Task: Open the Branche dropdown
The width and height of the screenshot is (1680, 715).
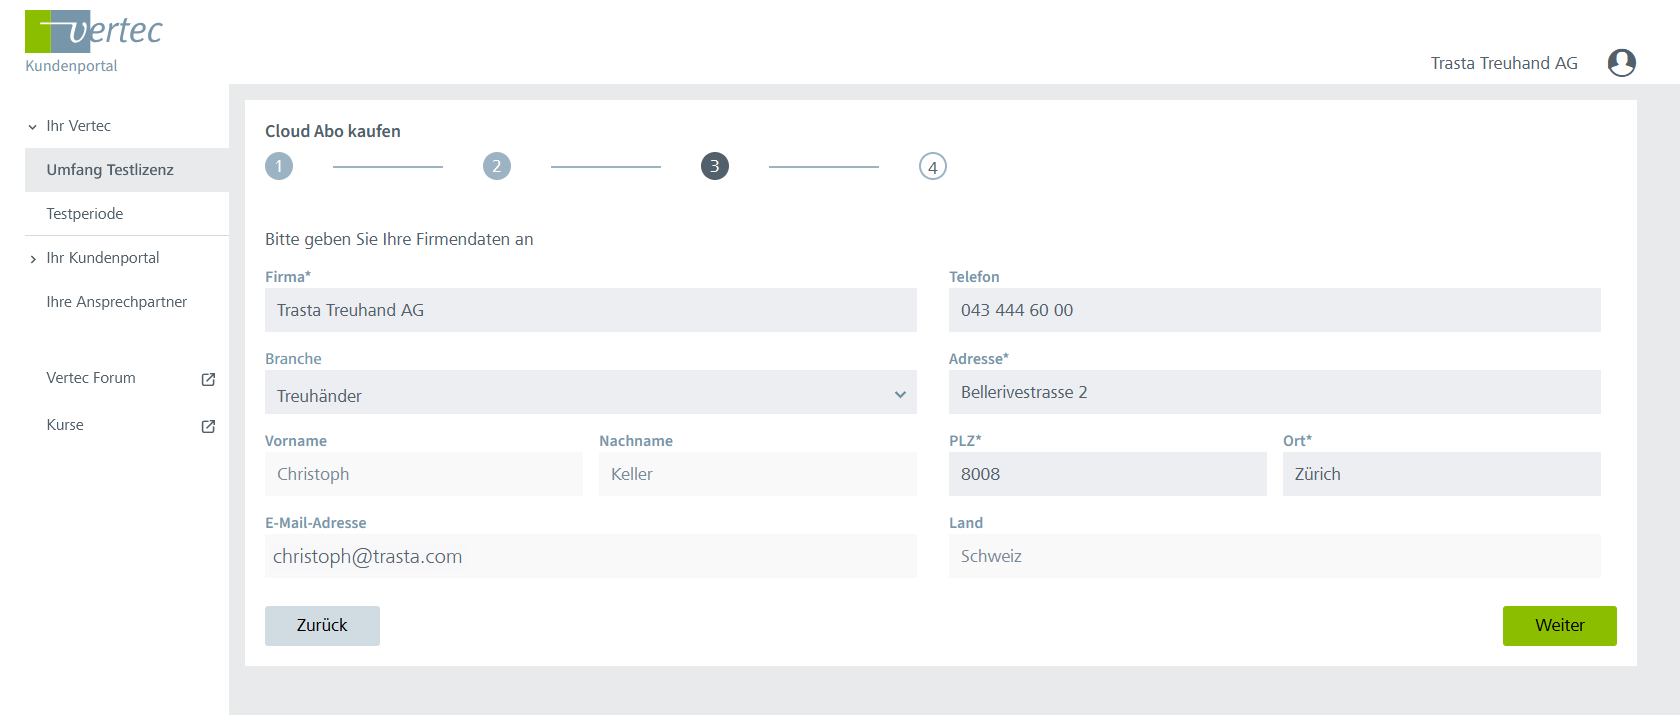Action: coord(590,395)
